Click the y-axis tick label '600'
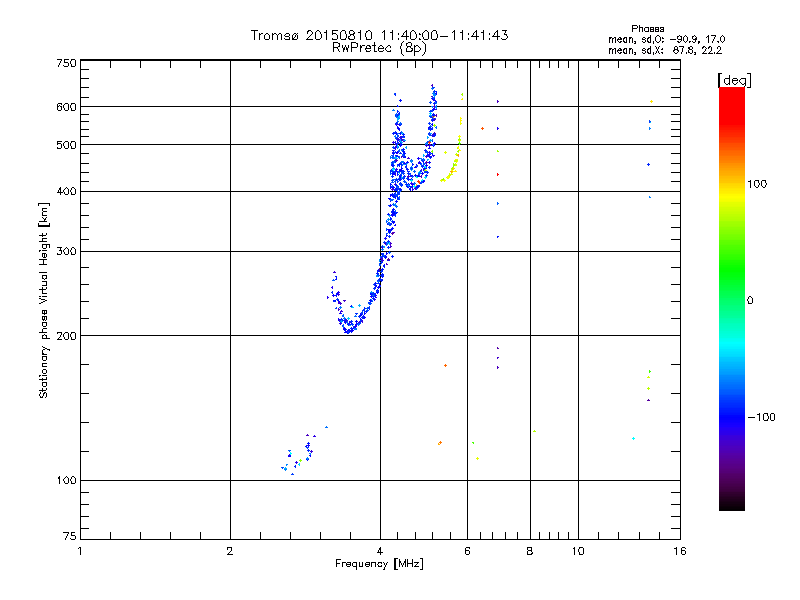The height and width of the screenshot is (600, 800). click(66, 107)
